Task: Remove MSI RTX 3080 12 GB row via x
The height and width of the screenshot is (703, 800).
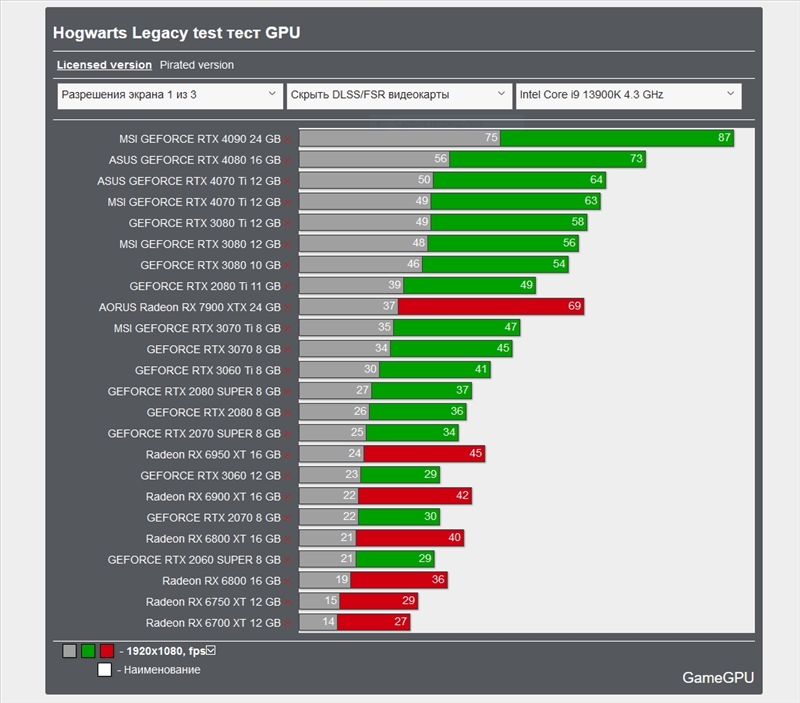Action: (288, 245)
